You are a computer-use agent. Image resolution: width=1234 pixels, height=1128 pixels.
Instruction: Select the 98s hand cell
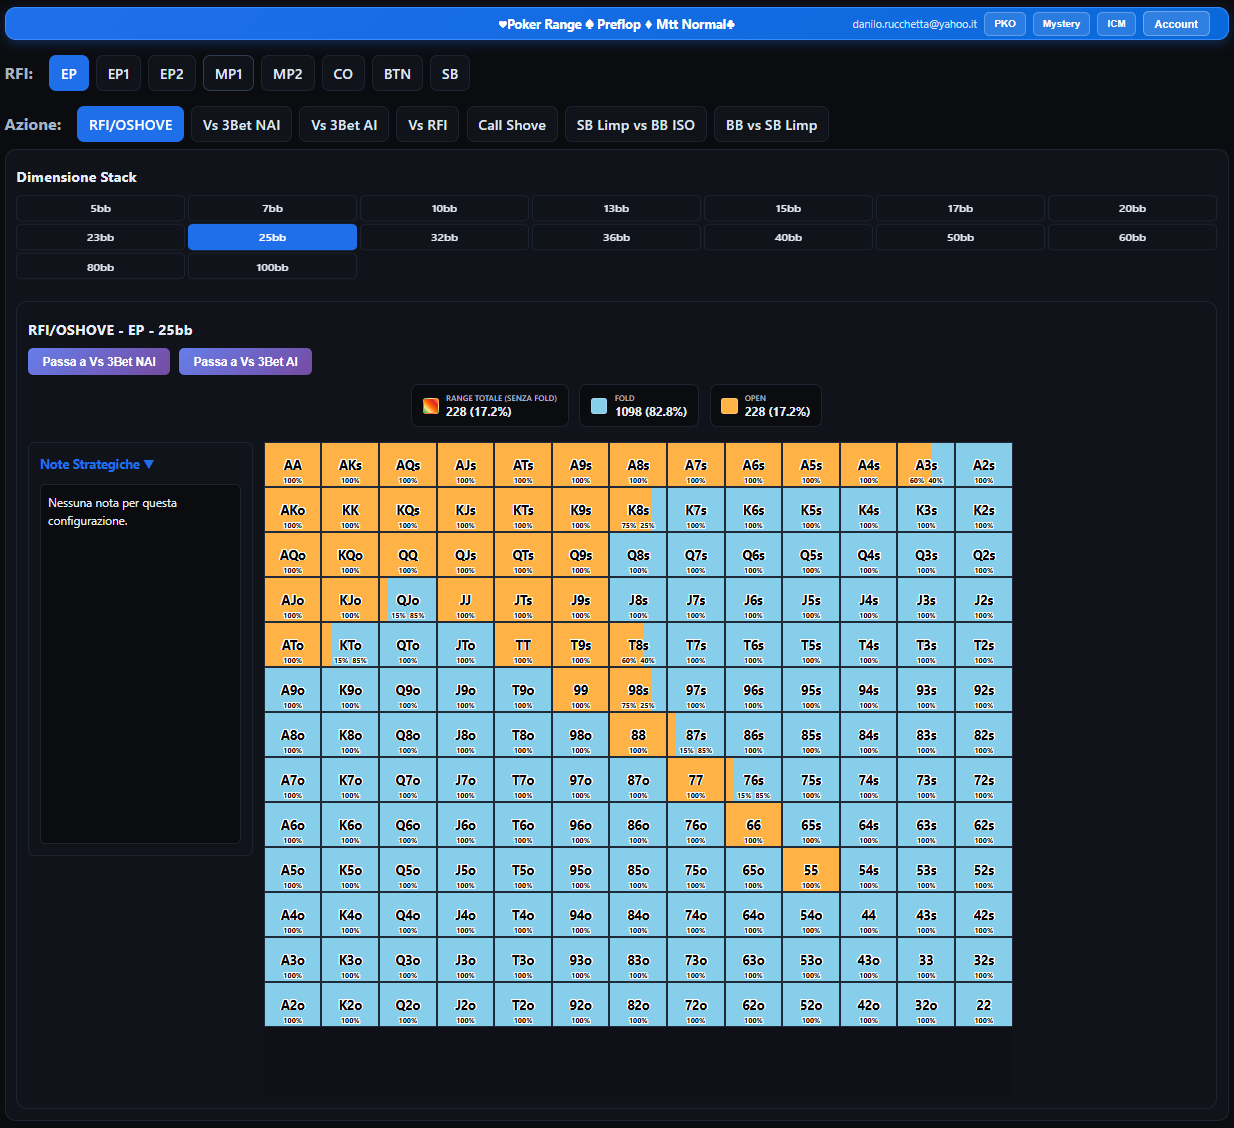coord(638,690)
